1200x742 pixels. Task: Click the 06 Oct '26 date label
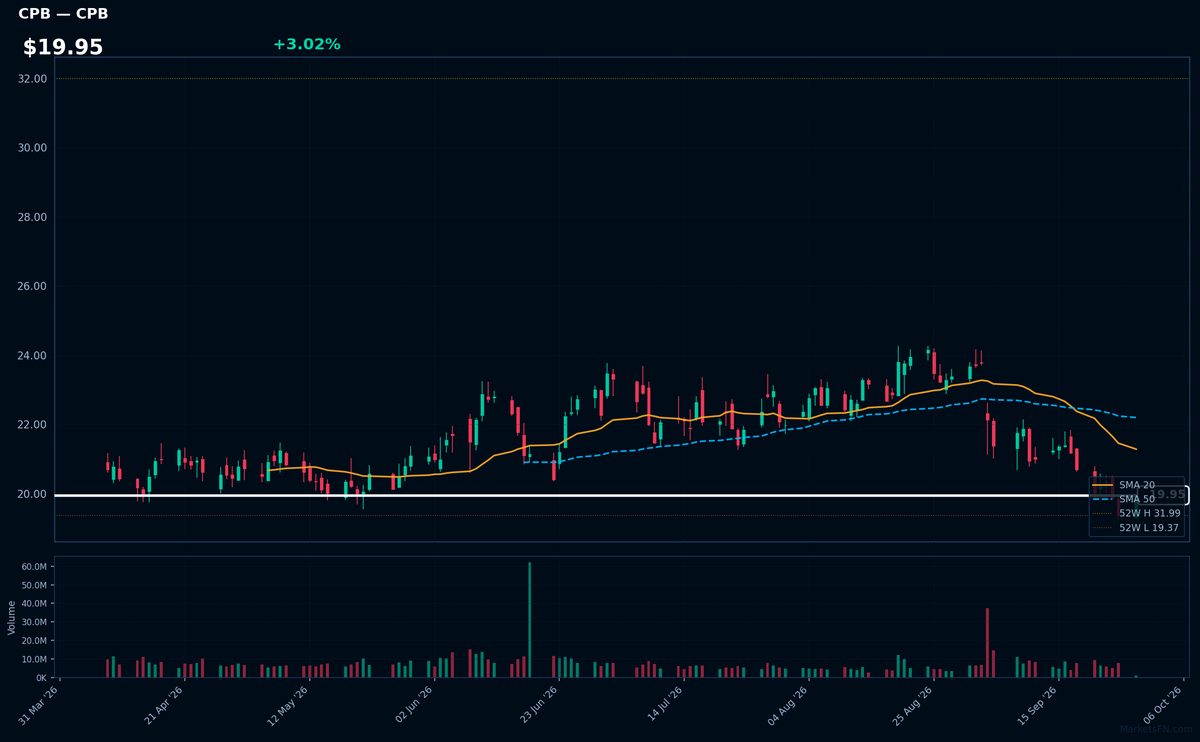pyautogui.click(x=1165, y=706)
